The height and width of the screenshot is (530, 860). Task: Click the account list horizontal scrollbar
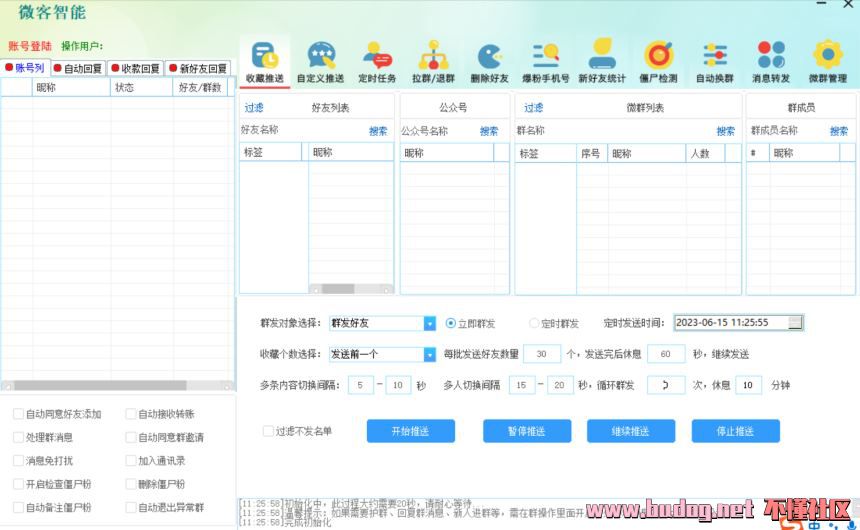pos(117,386)
